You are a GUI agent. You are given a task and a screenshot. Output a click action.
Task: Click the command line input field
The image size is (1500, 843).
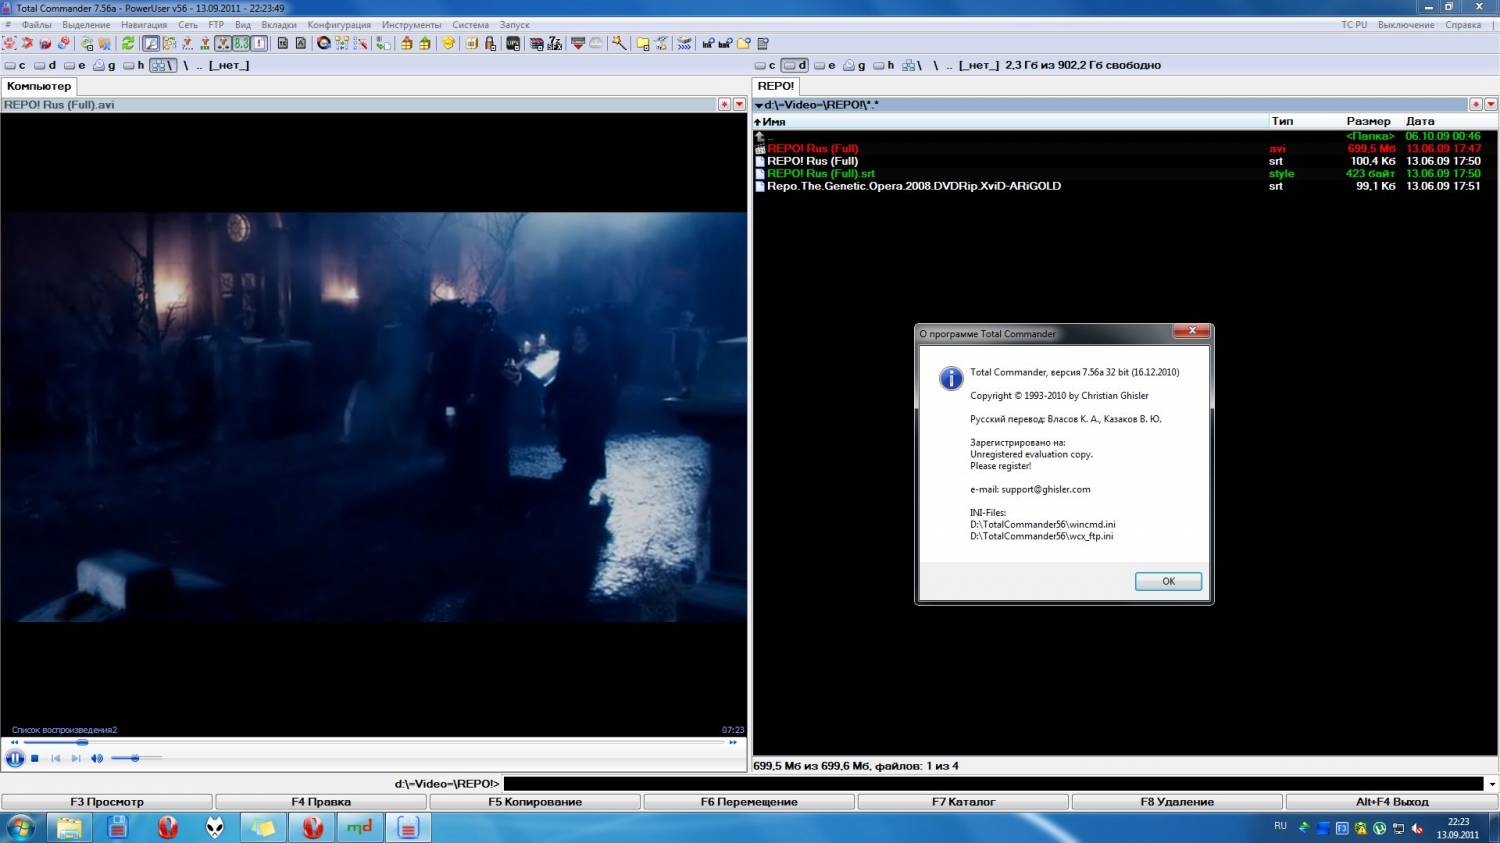pyautogui.click(x=994, y=784)
